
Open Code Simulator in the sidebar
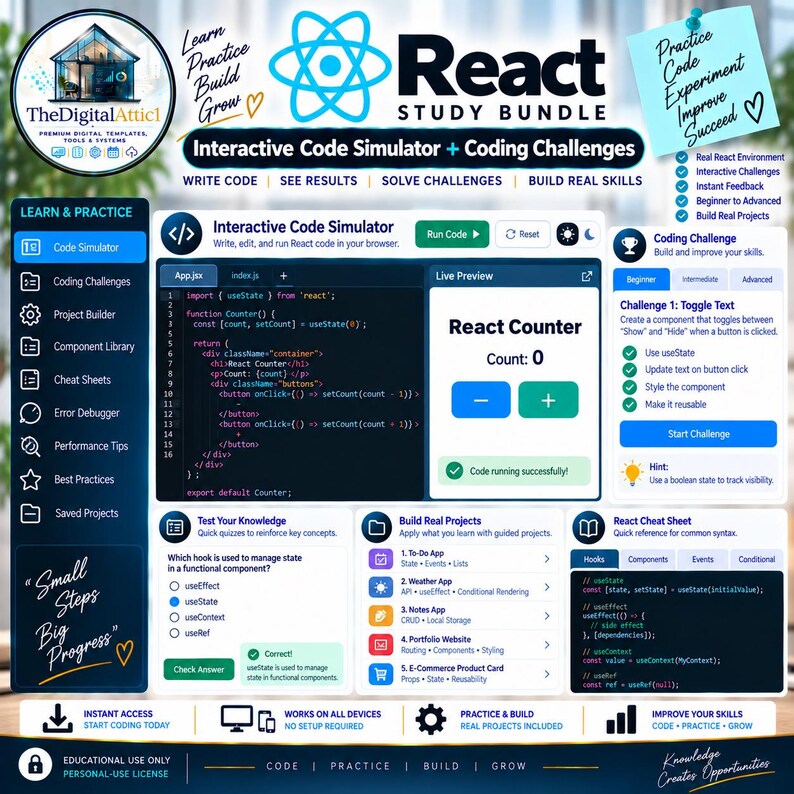point(80,247)
